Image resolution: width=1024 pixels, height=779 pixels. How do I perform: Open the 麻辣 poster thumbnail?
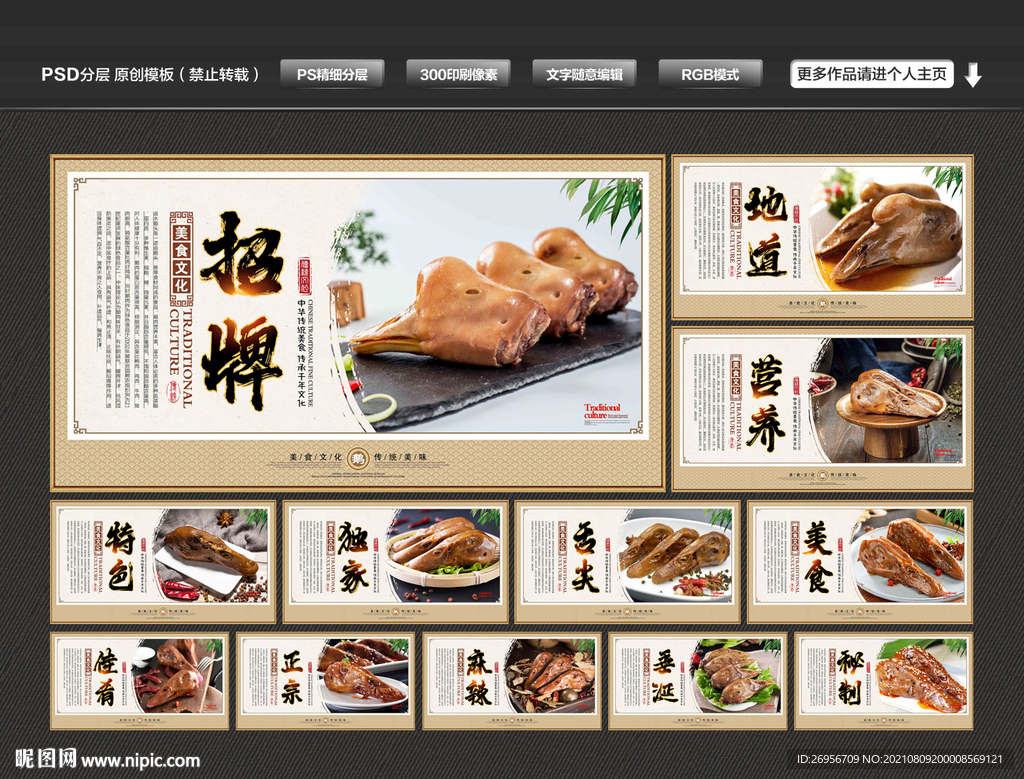tap(511, 681)
